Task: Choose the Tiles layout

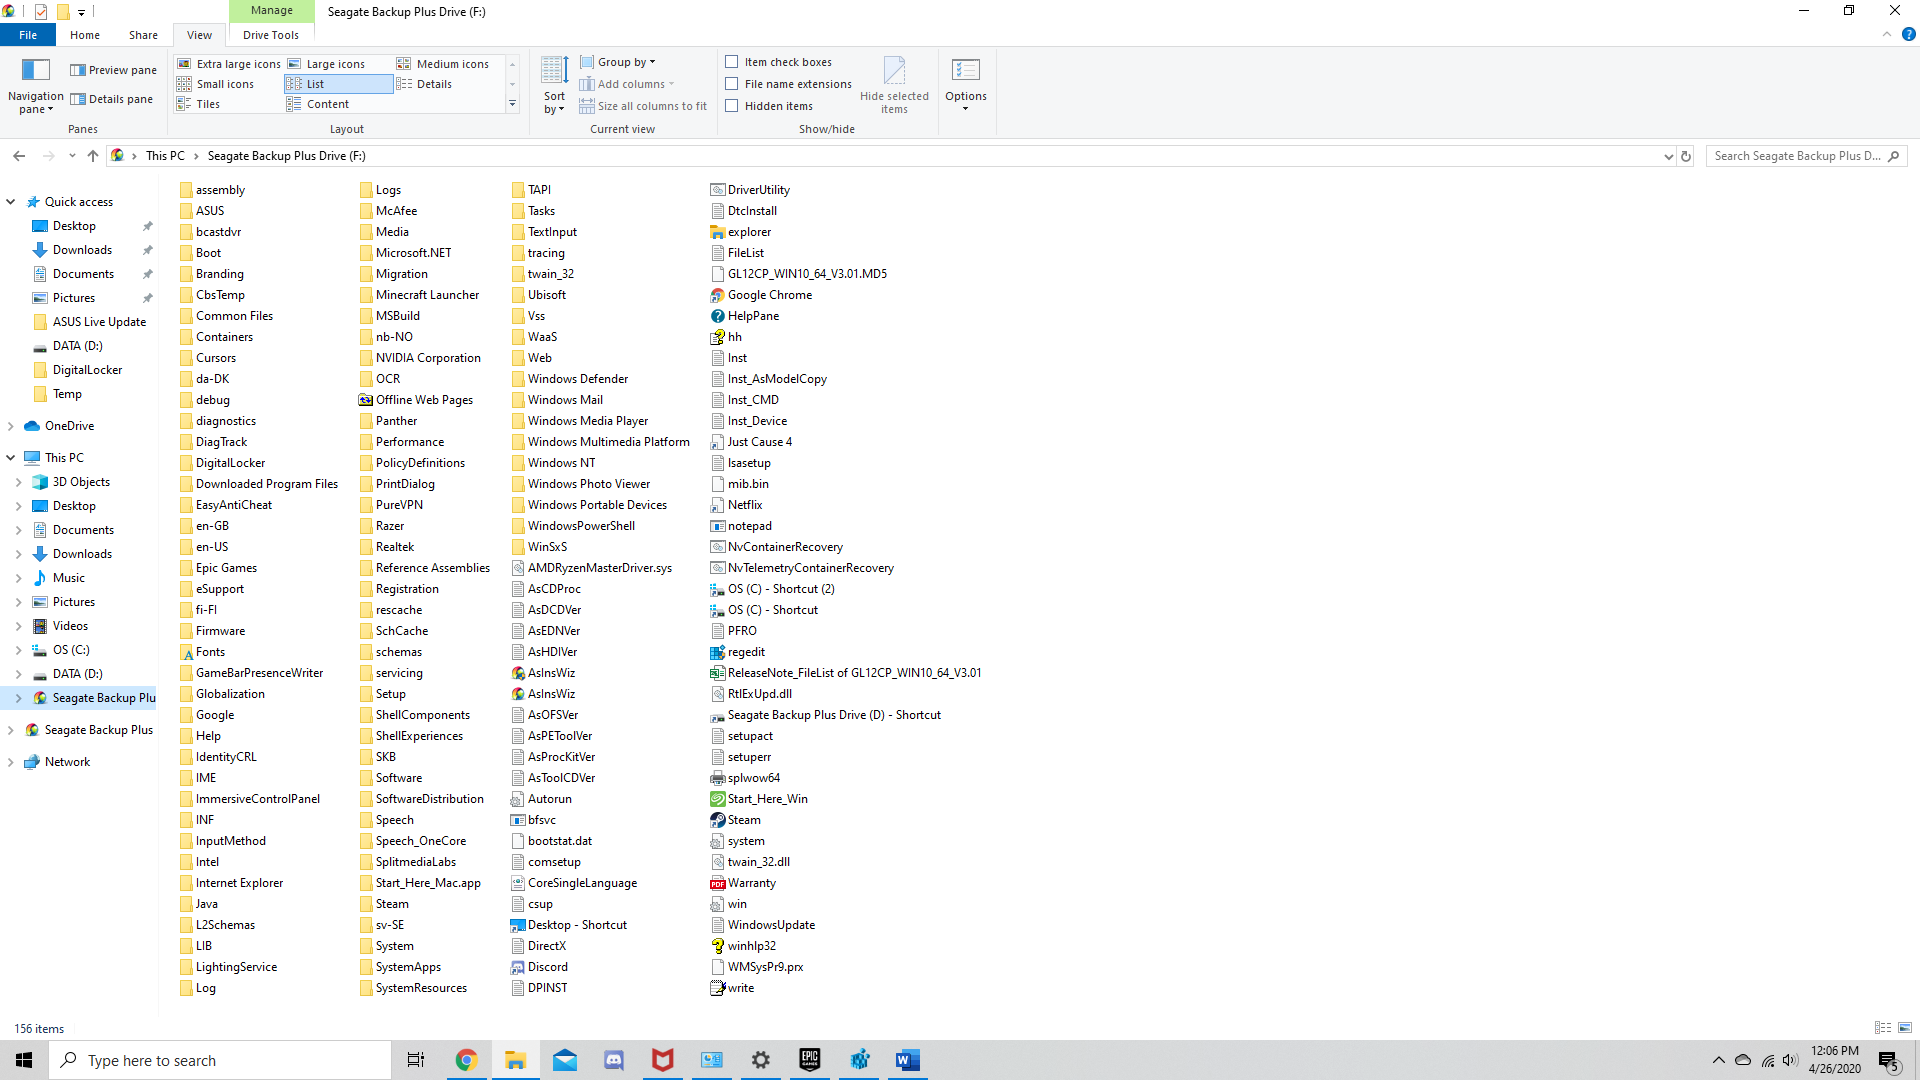Action: tap(199, 104)
